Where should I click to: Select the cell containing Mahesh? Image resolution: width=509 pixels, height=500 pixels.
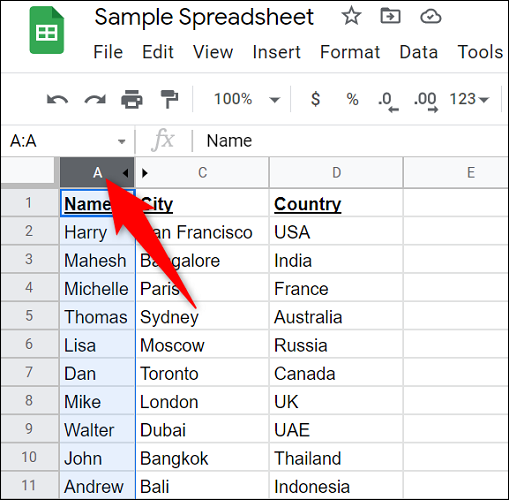[97, 259]
